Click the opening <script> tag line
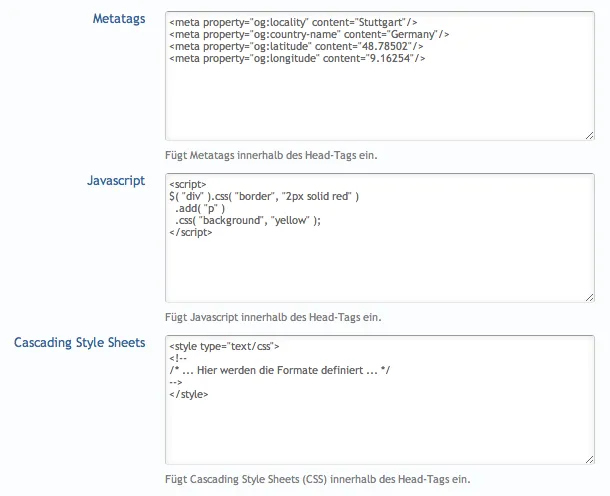610x496 pixels. 188,185
